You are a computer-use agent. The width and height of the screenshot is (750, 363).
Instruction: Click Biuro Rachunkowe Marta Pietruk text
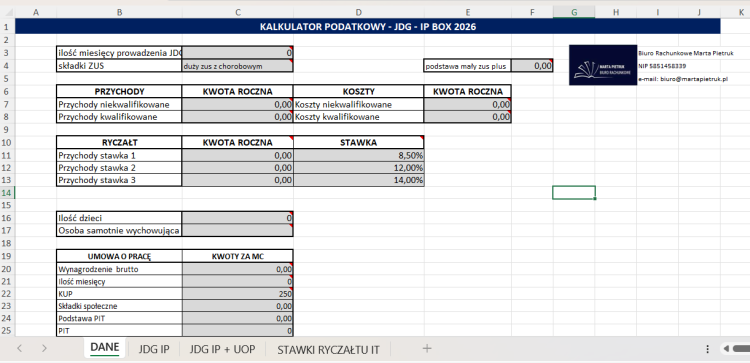(x=685, y=53)
